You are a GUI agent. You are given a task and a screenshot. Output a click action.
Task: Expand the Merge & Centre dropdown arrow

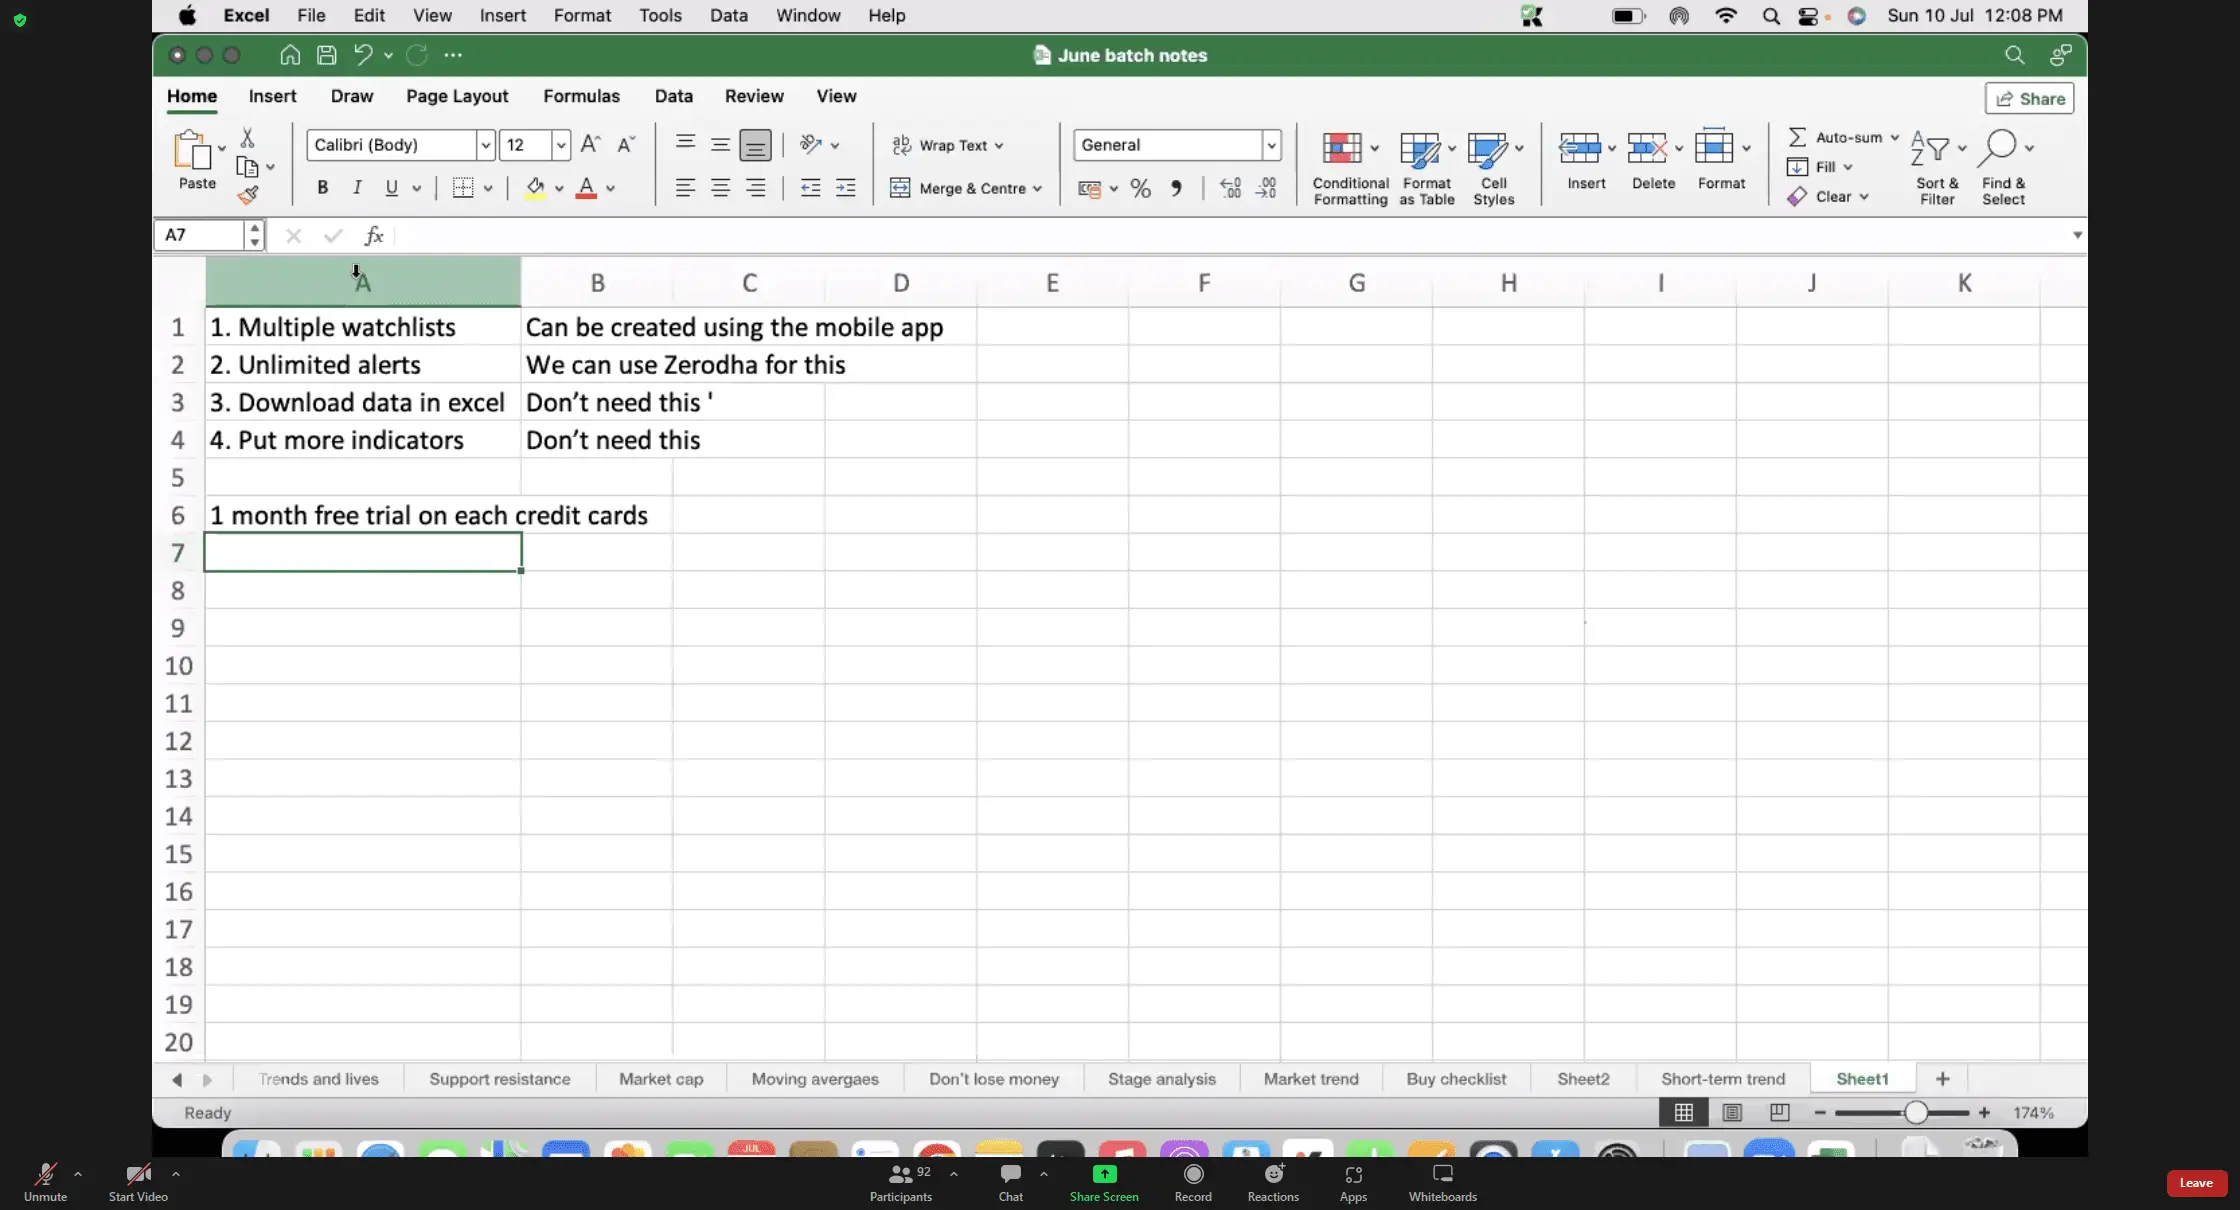pyautogui.click(x=1038, y=188)
